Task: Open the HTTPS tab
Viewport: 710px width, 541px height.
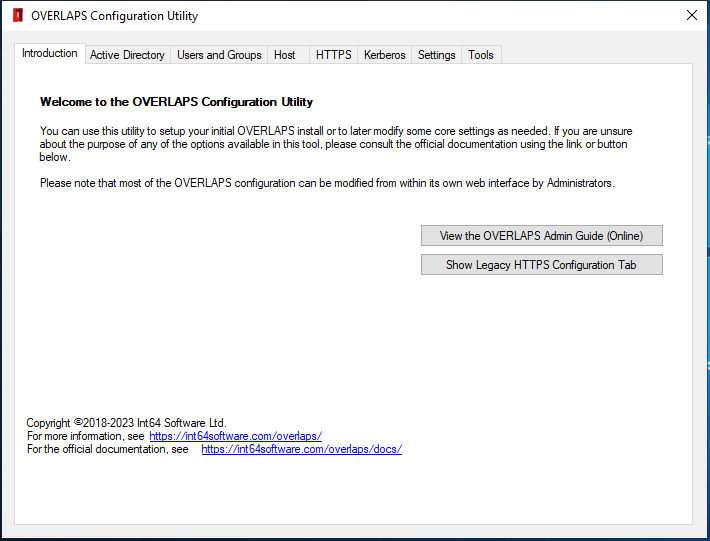Action: coord(334,55)
